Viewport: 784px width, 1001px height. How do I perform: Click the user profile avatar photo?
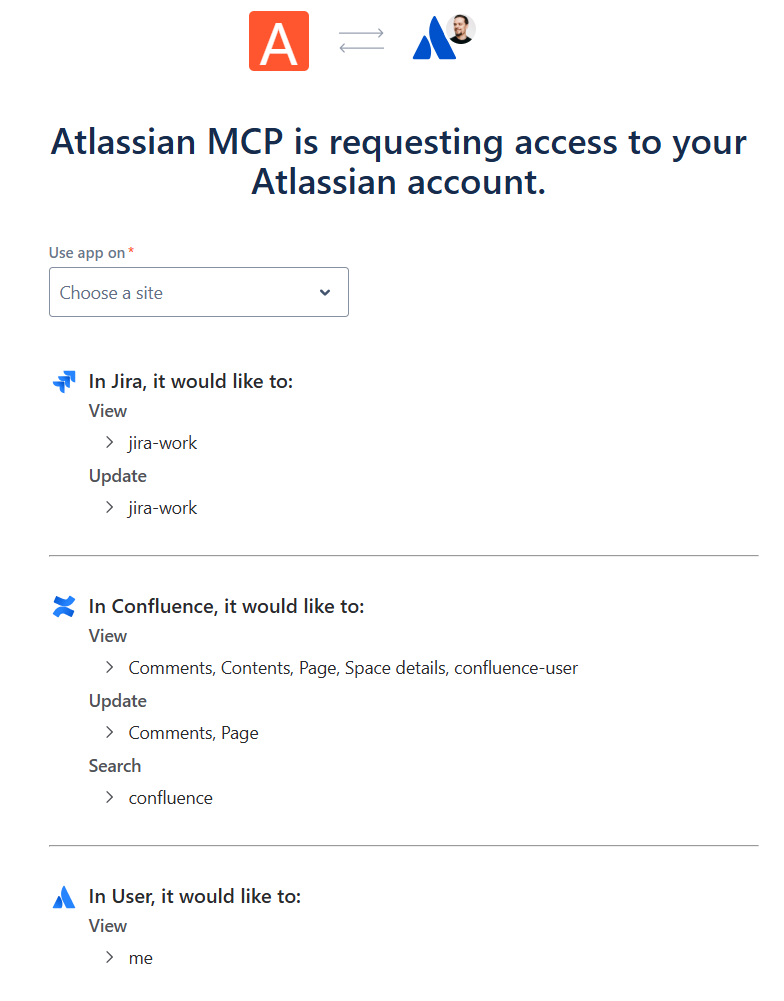pos(461,29)
